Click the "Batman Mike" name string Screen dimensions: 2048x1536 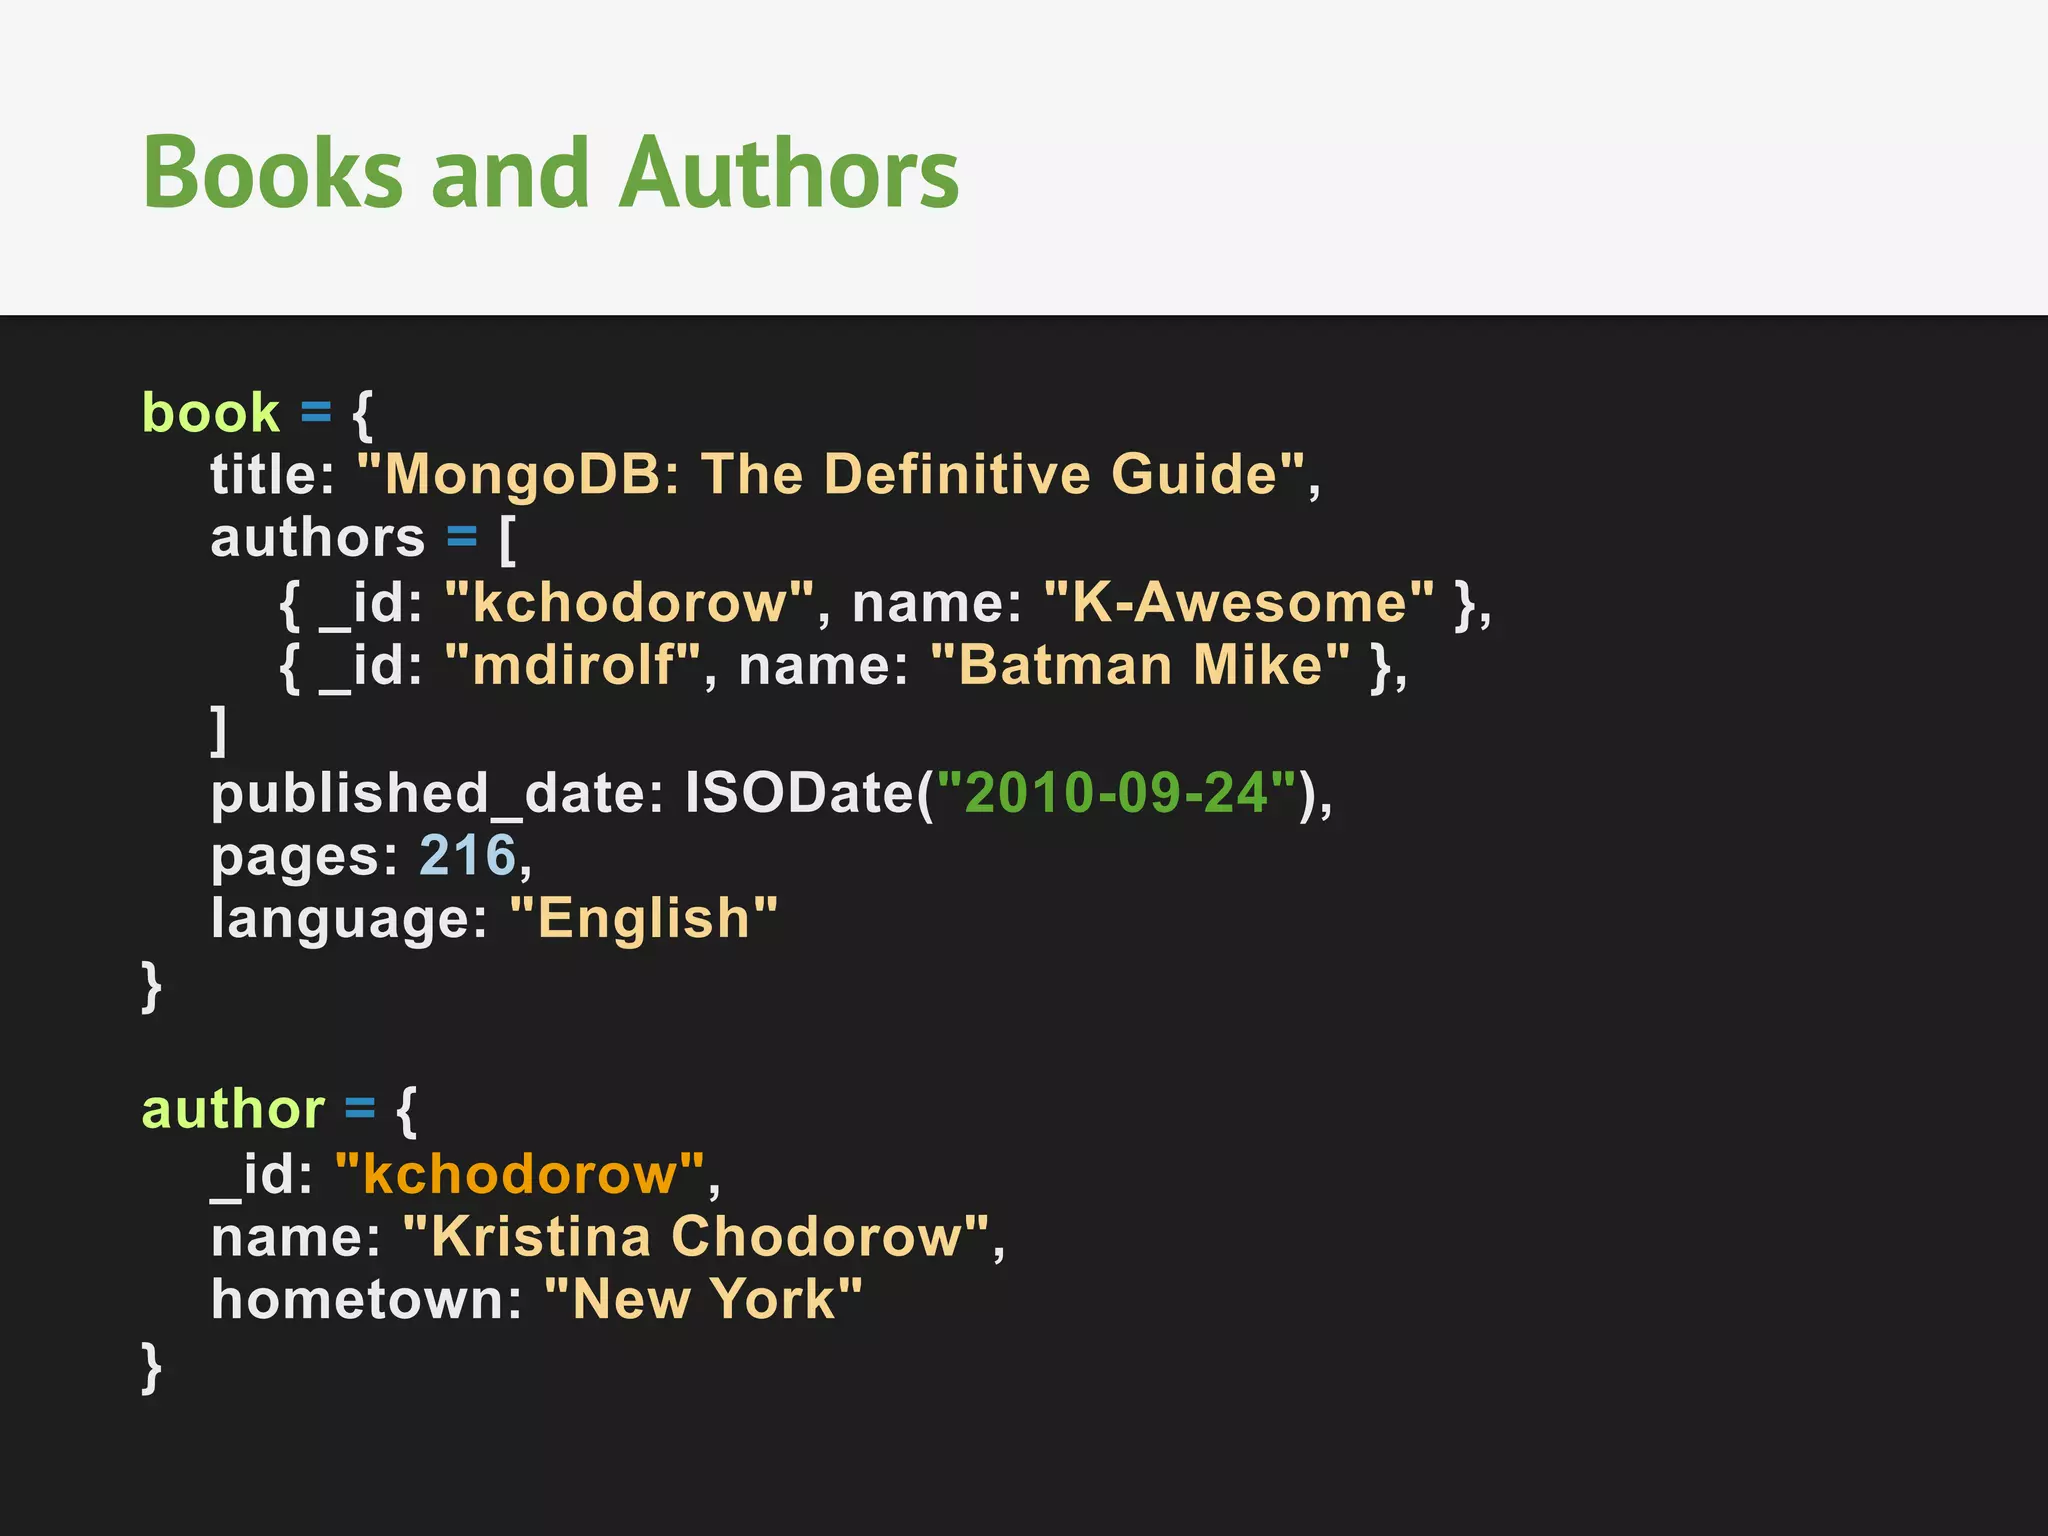coord(1140,665)
